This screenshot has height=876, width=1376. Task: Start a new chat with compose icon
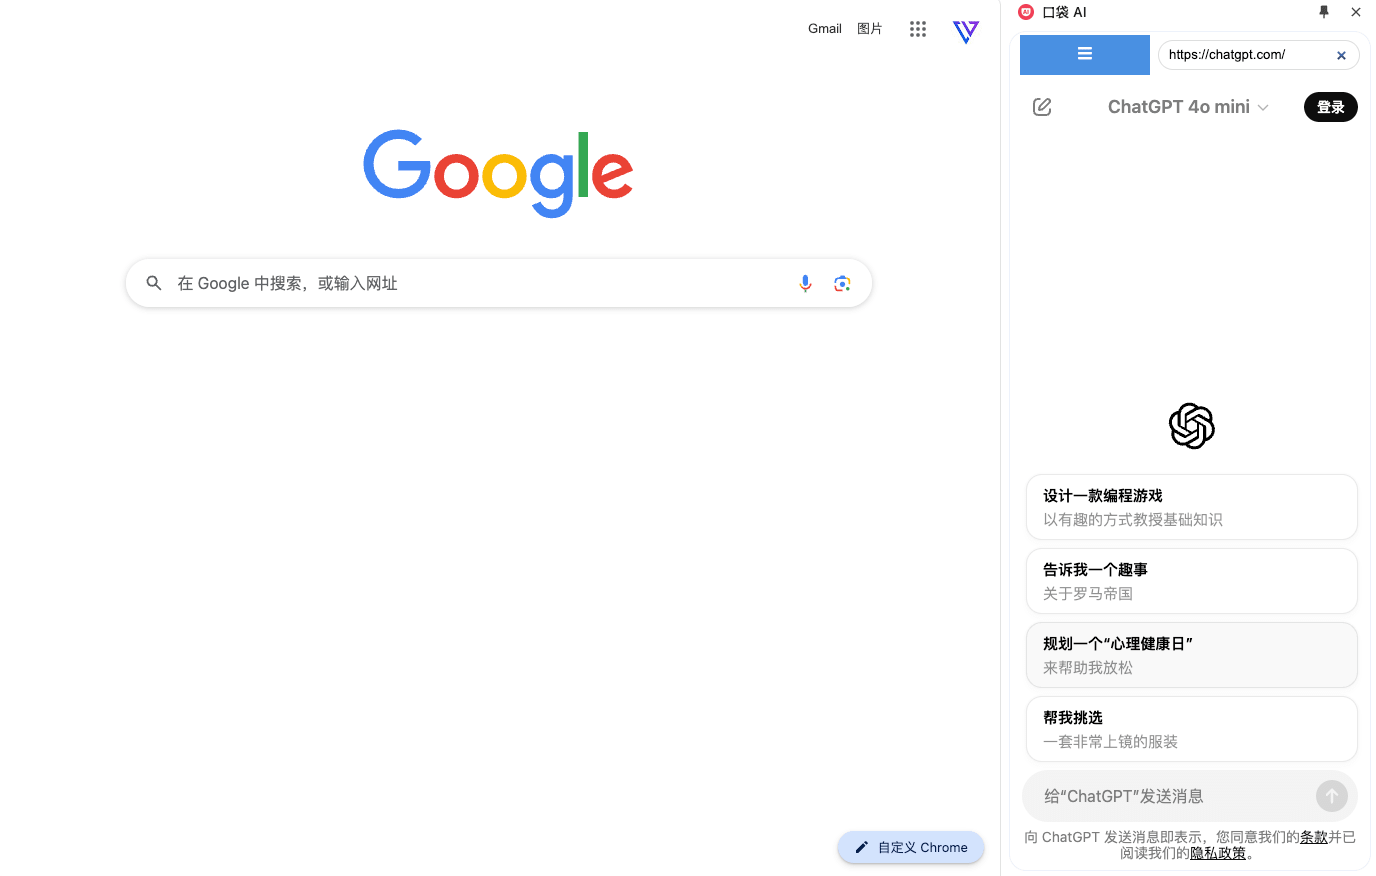tap(1042, 107)
